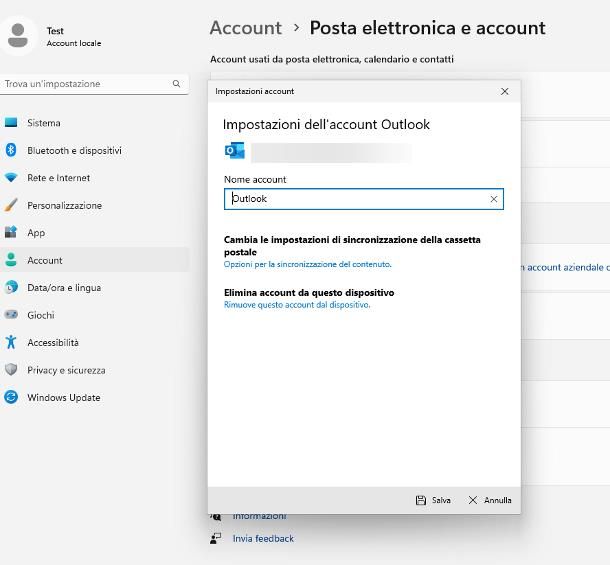610x565 pixels.
Task: Click the Windows Update refresh icon
Action: [x=11, y=397]
